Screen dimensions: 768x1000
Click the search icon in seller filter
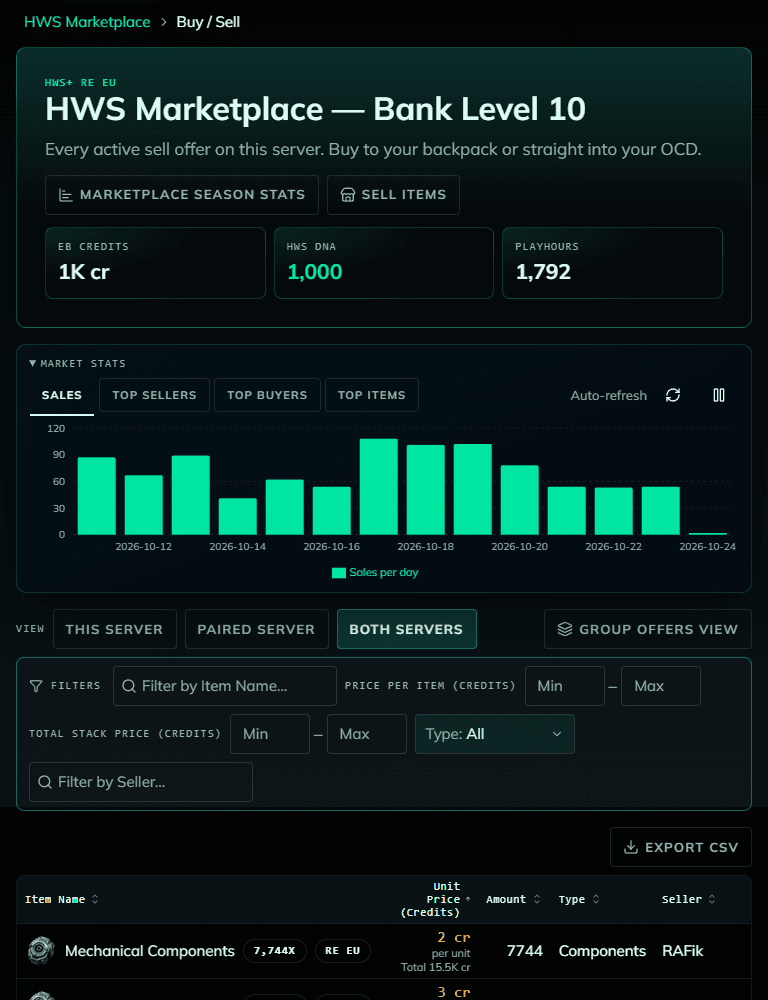(x=45, y=782)
